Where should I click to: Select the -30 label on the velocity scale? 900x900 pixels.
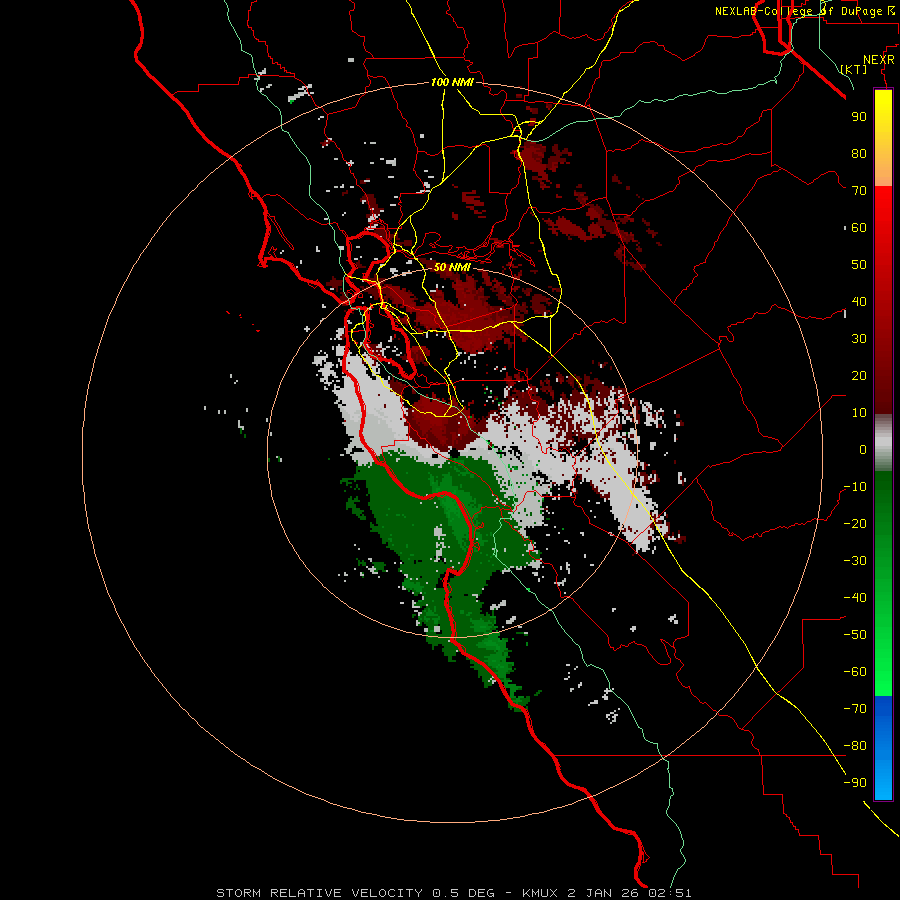coord(855,561)
